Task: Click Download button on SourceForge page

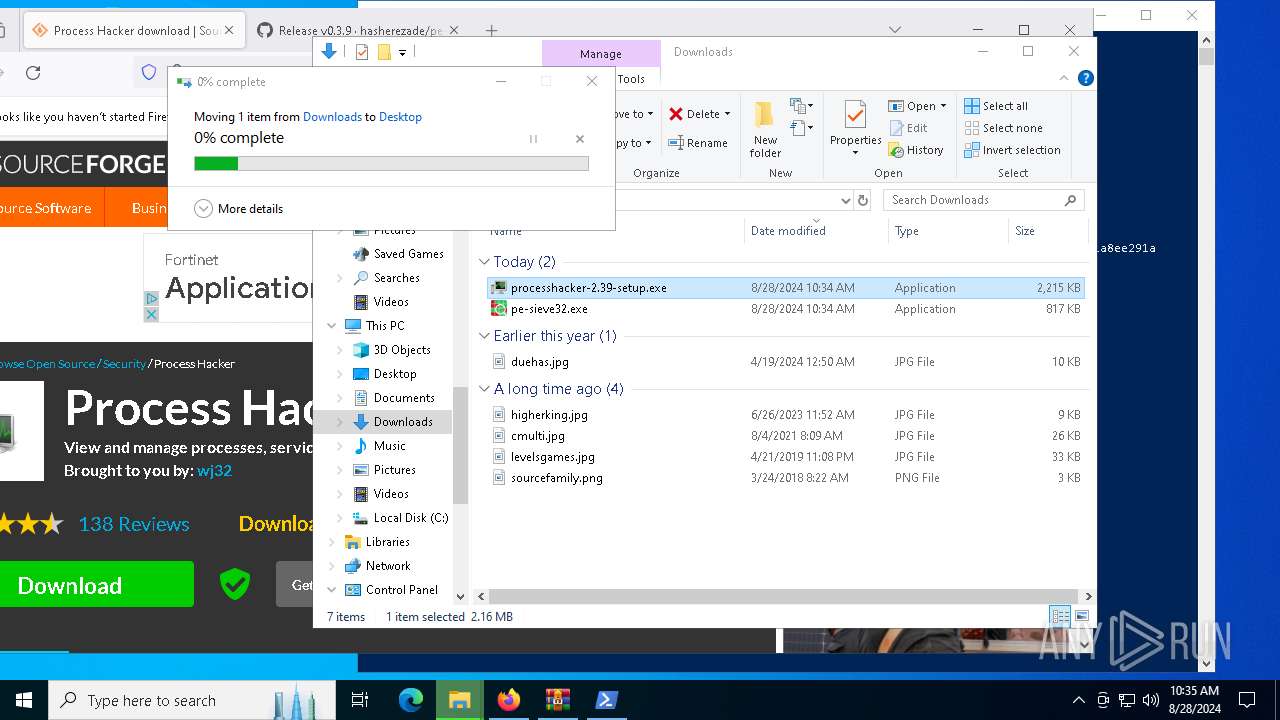Action: [97, 585]
